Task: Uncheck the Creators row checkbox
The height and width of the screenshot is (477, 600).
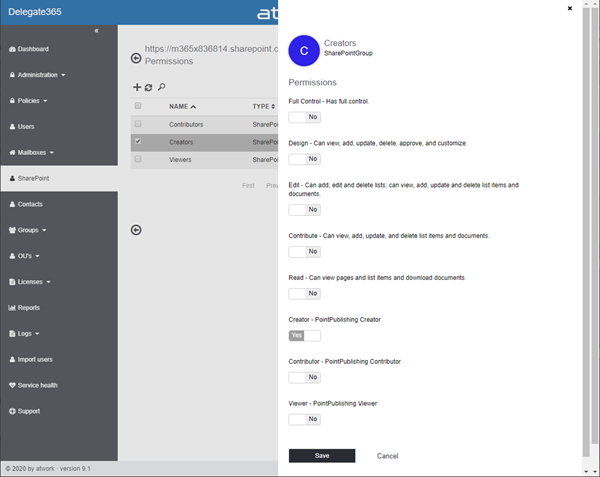Action: 138,142
